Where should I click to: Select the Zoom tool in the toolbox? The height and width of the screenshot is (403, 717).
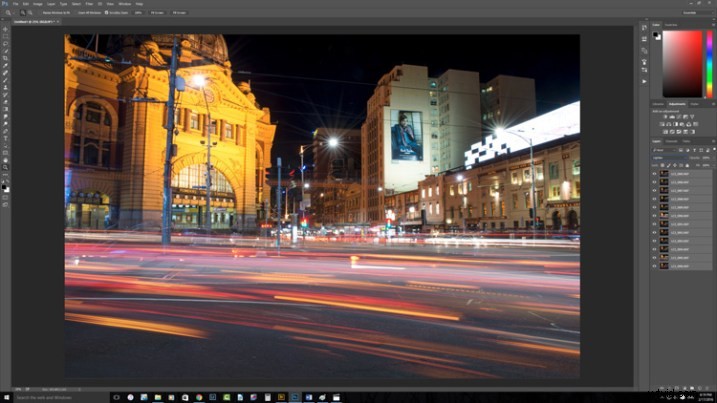tap(5, 168)
